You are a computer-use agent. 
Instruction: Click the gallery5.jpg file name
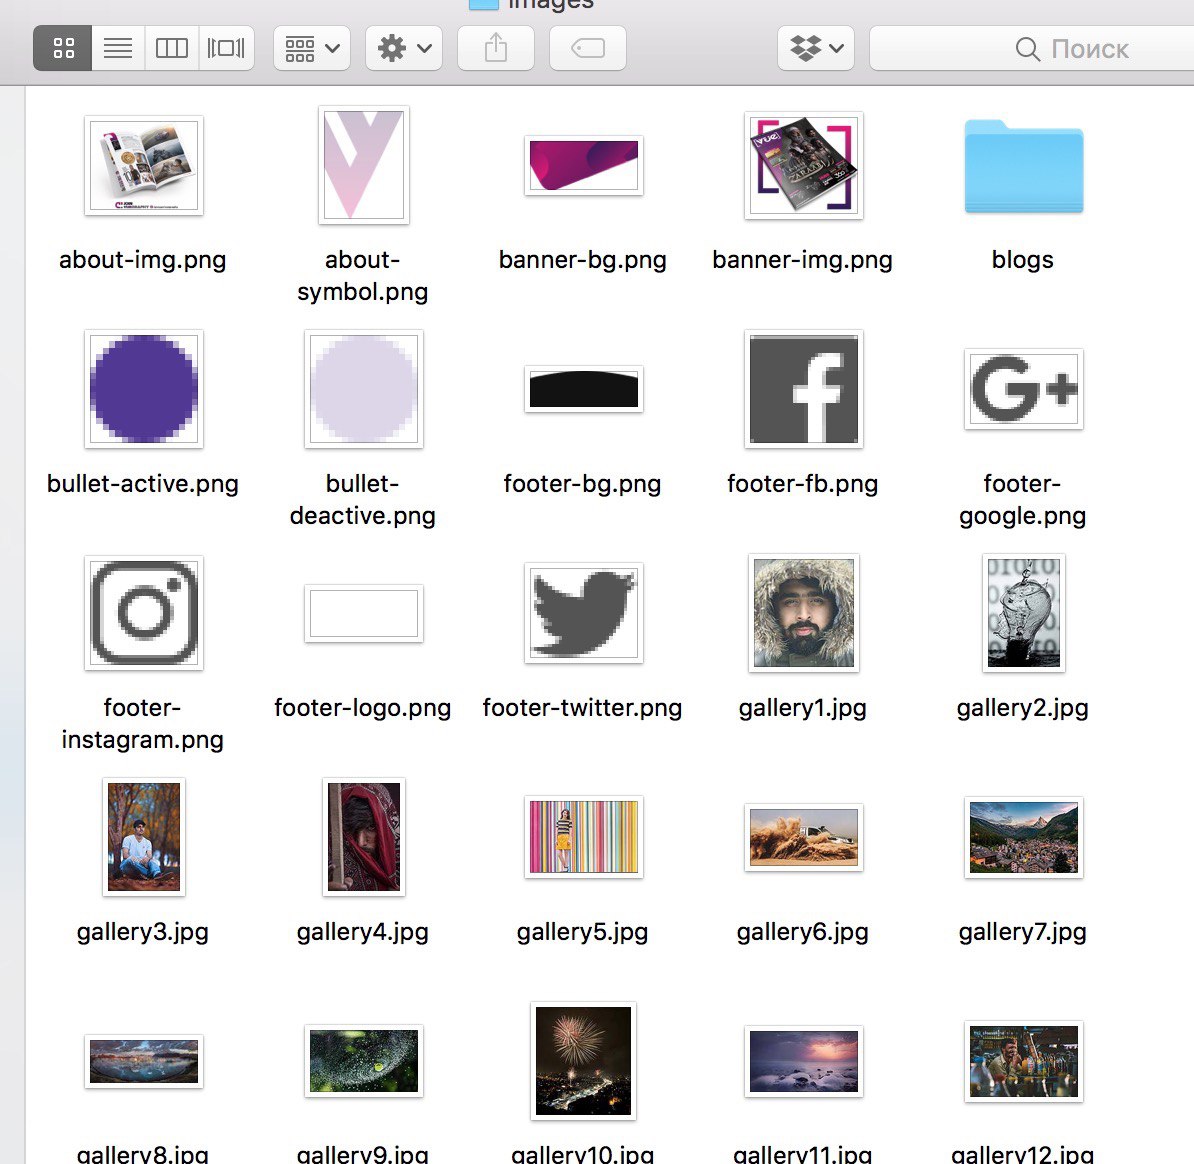click(583, 932)
